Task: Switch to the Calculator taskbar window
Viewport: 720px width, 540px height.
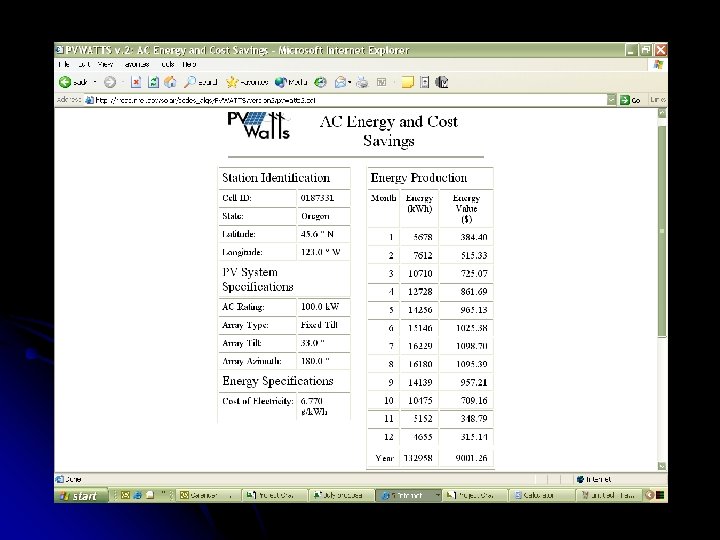Action: tap(540, 495)
